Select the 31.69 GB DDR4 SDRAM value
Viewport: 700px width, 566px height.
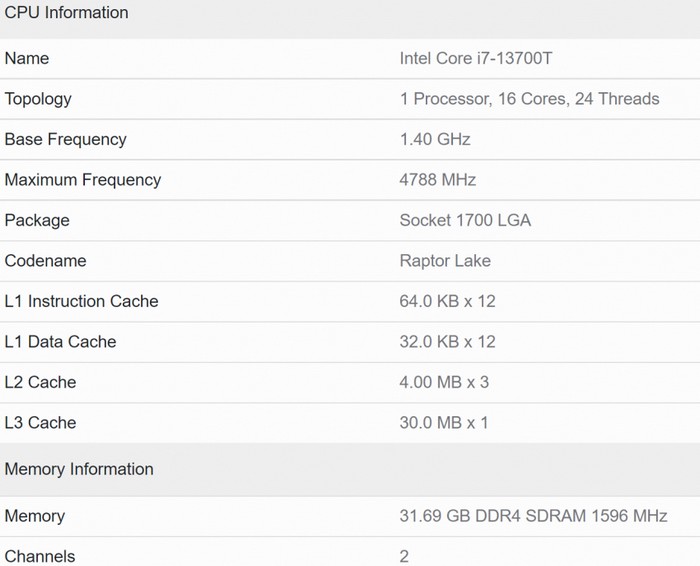(533, 516)
